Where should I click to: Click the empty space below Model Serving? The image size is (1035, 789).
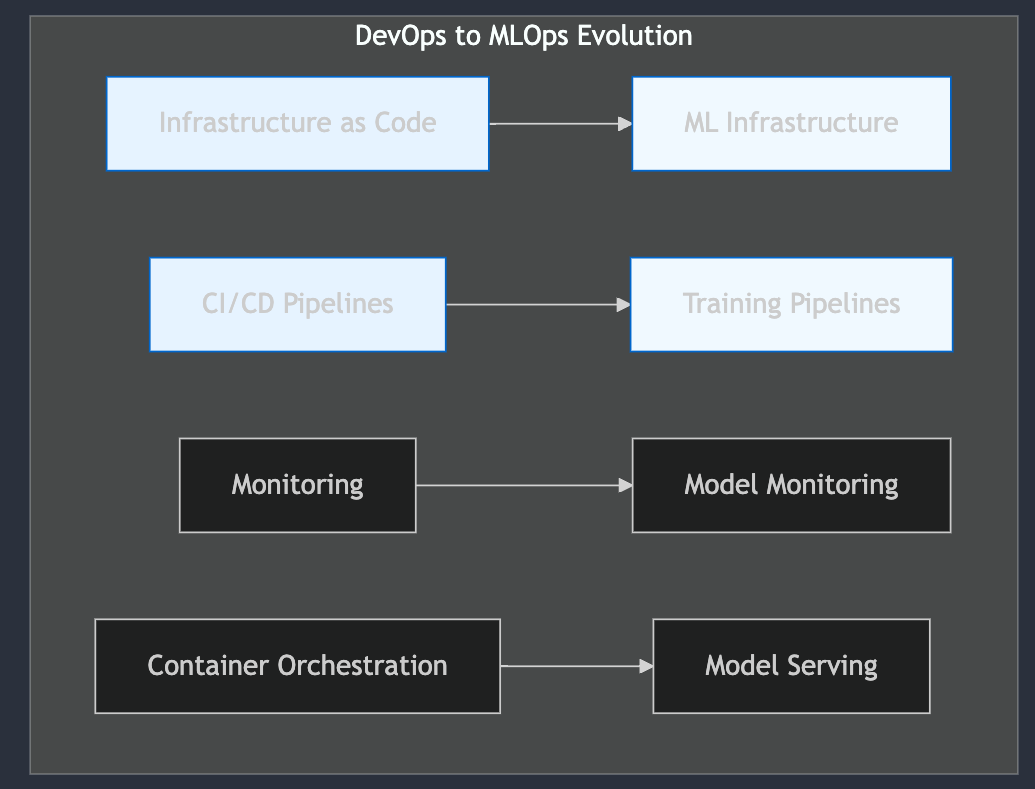[790, 740]
